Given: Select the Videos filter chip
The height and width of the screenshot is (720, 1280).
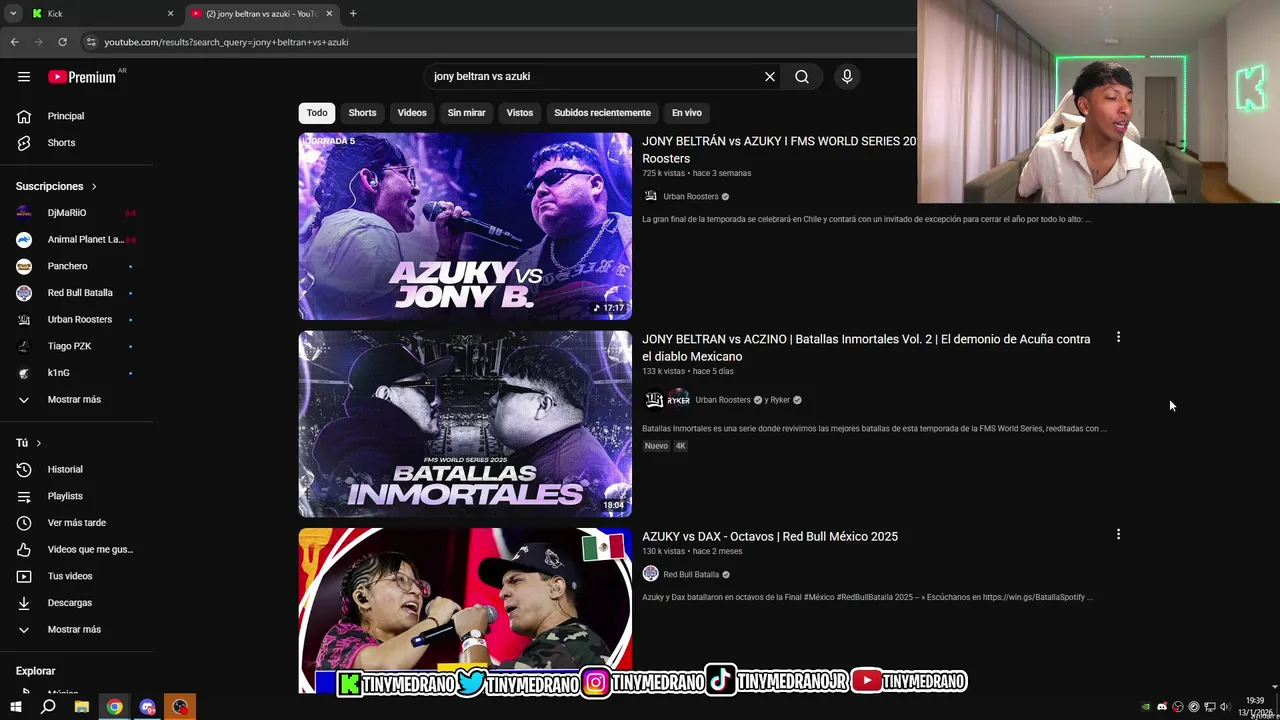Looking at the screenshot, I should click(x=412, y=113).
